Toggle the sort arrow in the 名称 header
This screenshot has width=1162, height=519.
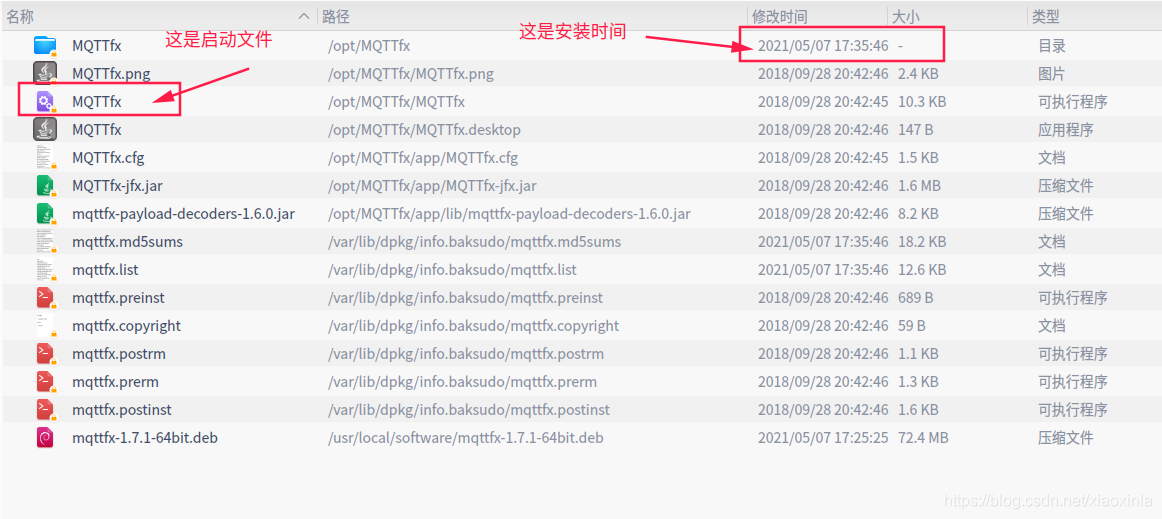click(x=305, y=16)
